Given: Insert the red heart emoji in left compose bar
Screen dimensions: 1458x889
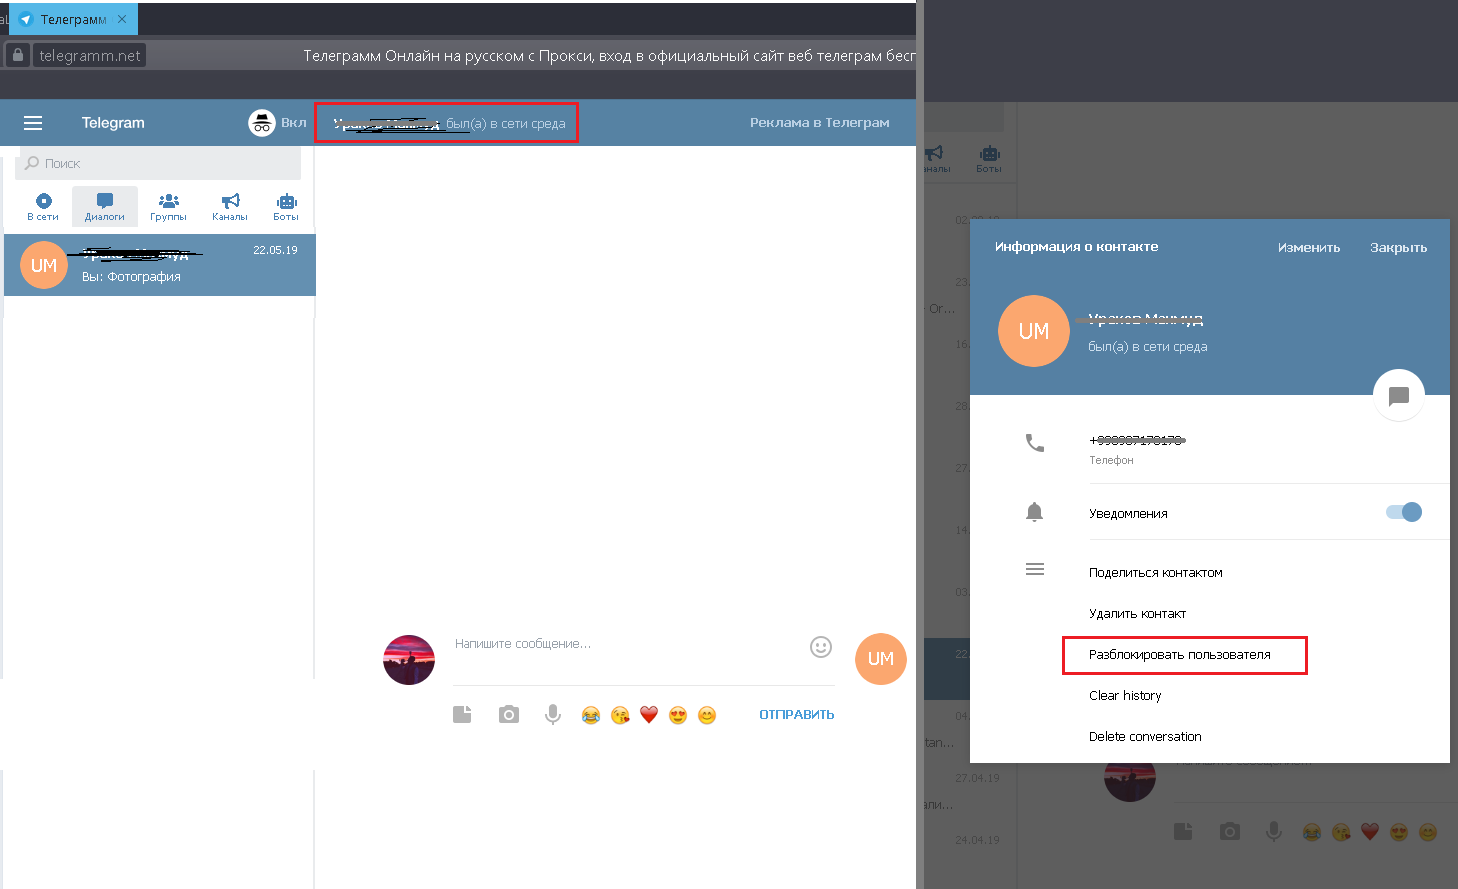Looking at the screenshot, I should [x=649, y=715].
